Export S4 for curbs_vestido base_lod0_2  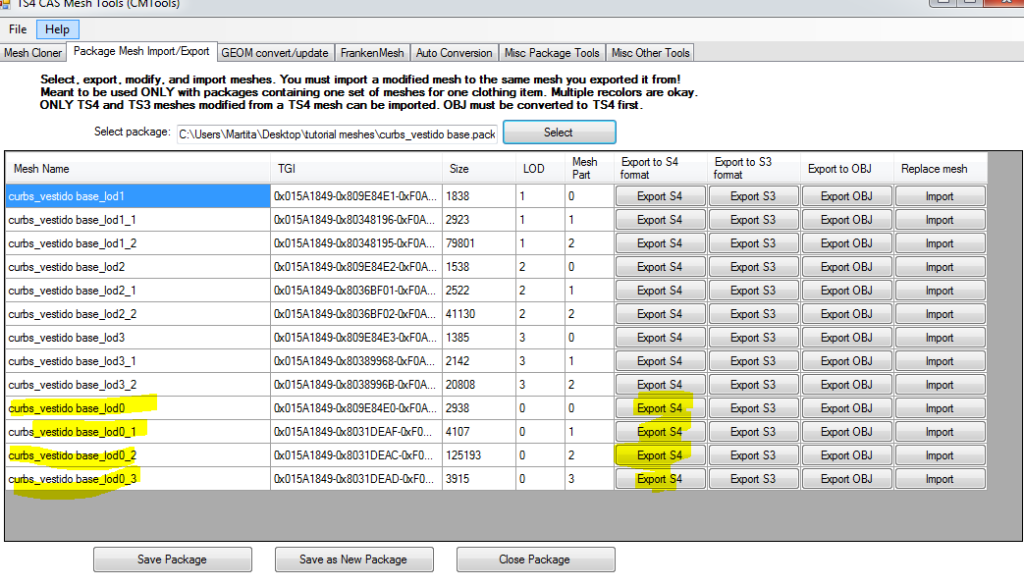click(659, 455)
